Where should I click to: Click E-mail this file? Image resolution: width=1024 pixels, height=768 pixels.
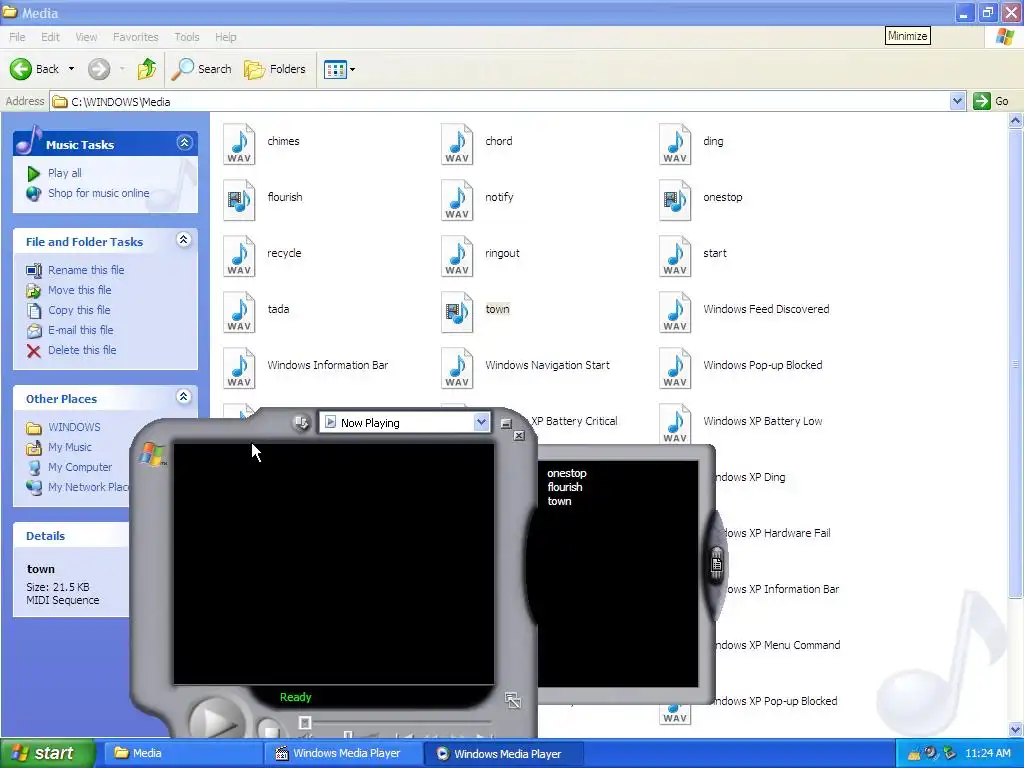click(80, 330)
